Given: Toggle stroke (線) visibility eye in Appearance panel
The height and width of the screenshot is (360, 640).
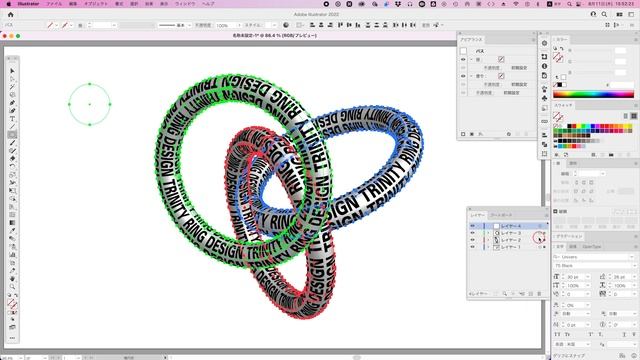Looking at the screenshot, I should click(463, 60).
